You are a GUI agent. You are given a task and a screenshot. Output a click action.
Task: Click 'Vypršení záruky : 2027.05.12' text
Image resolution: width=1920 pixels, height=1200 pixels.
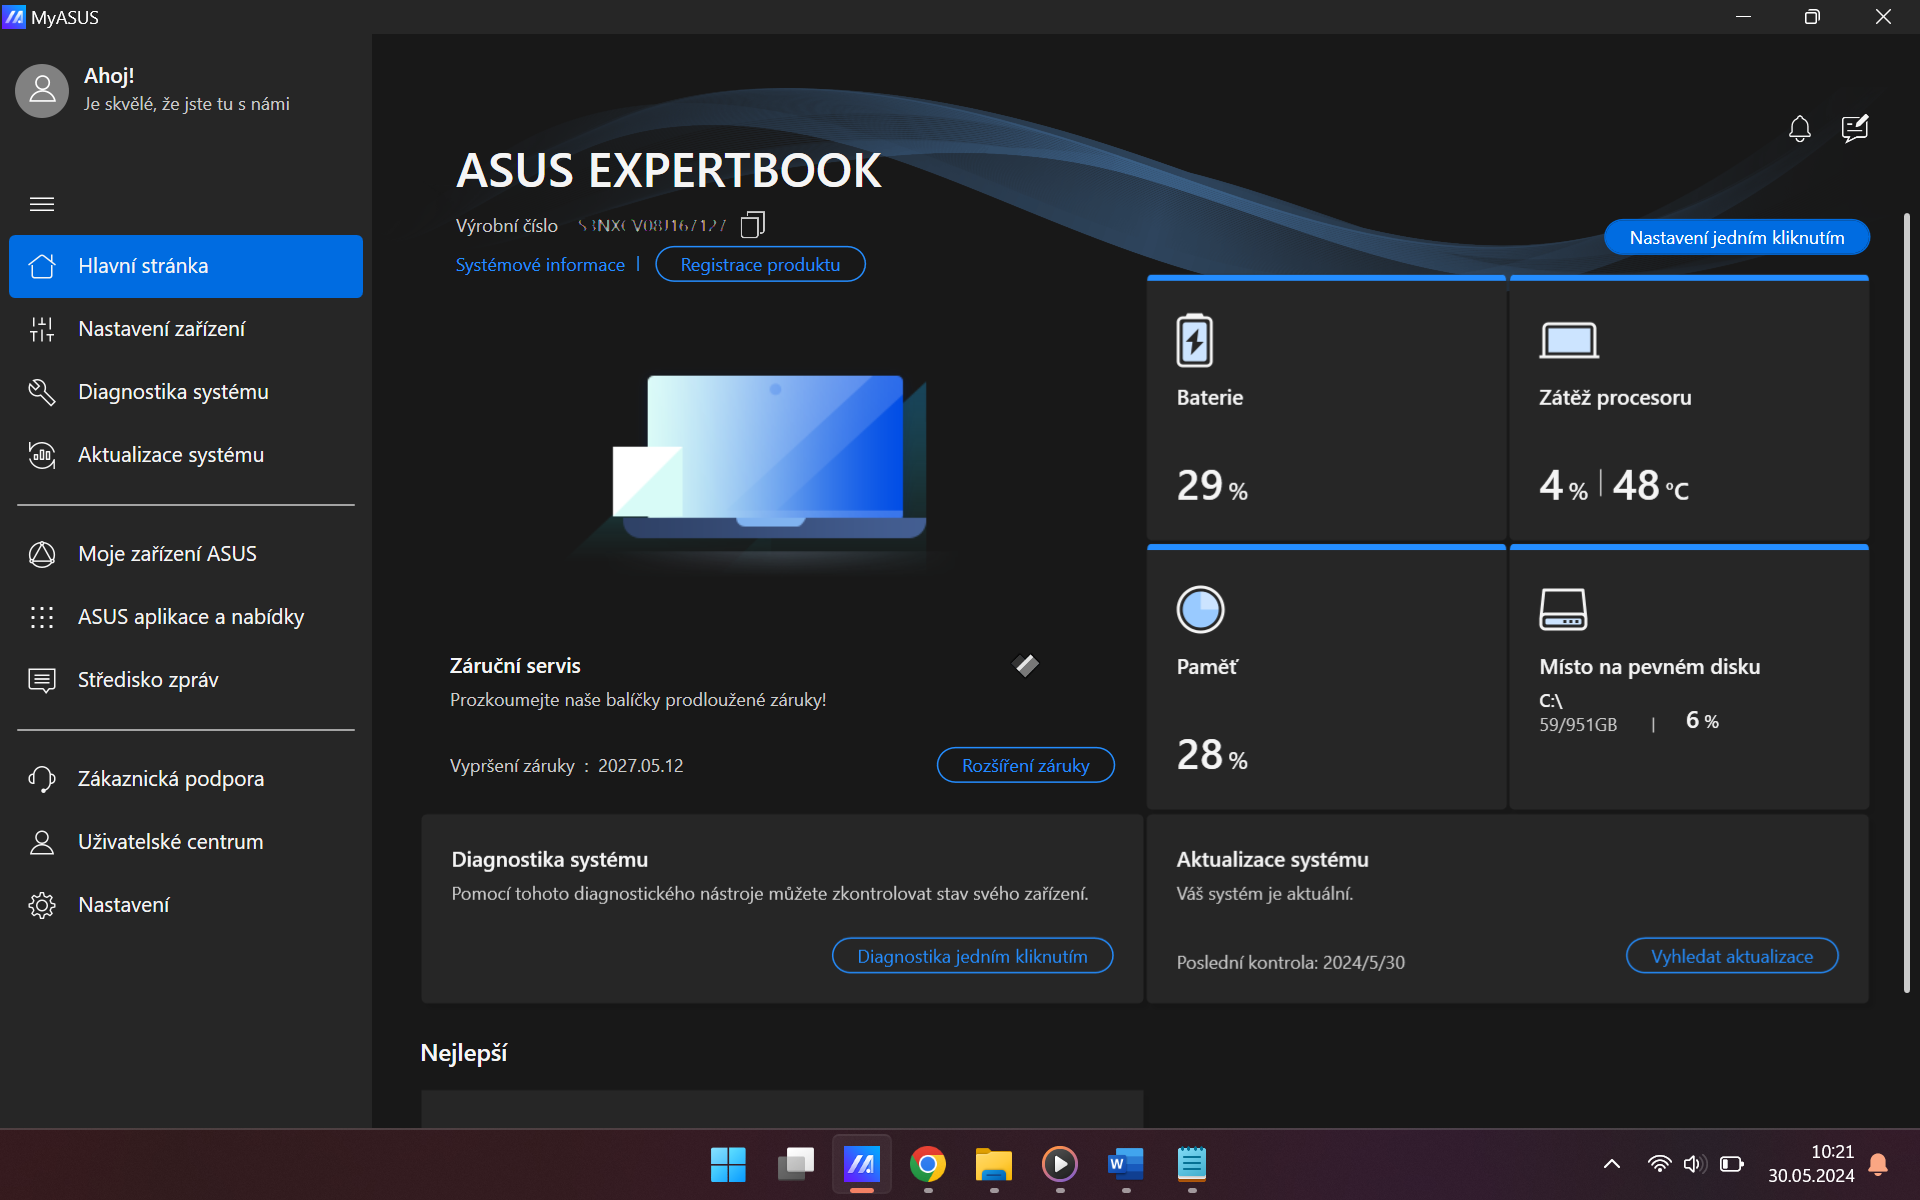tap(567, 766)
